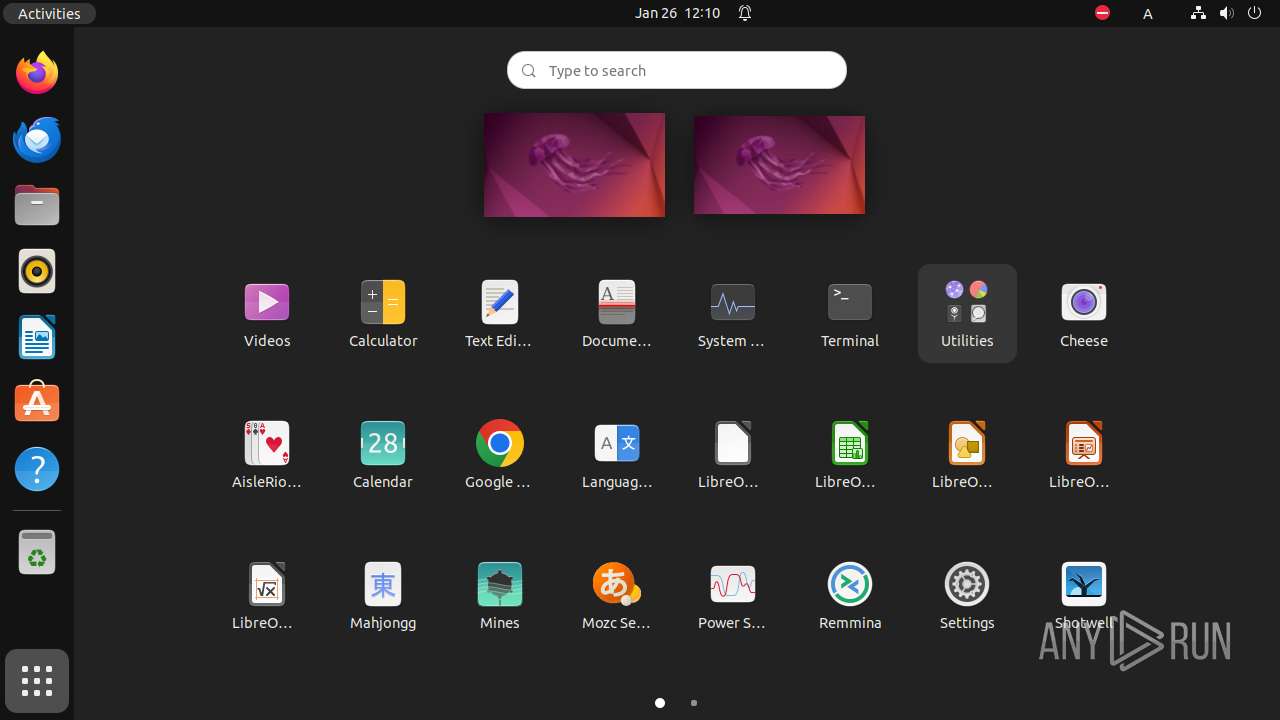Viewport: 1280px width, 720px height.
Task: Open the Settings app
Action: pos(967,595)
